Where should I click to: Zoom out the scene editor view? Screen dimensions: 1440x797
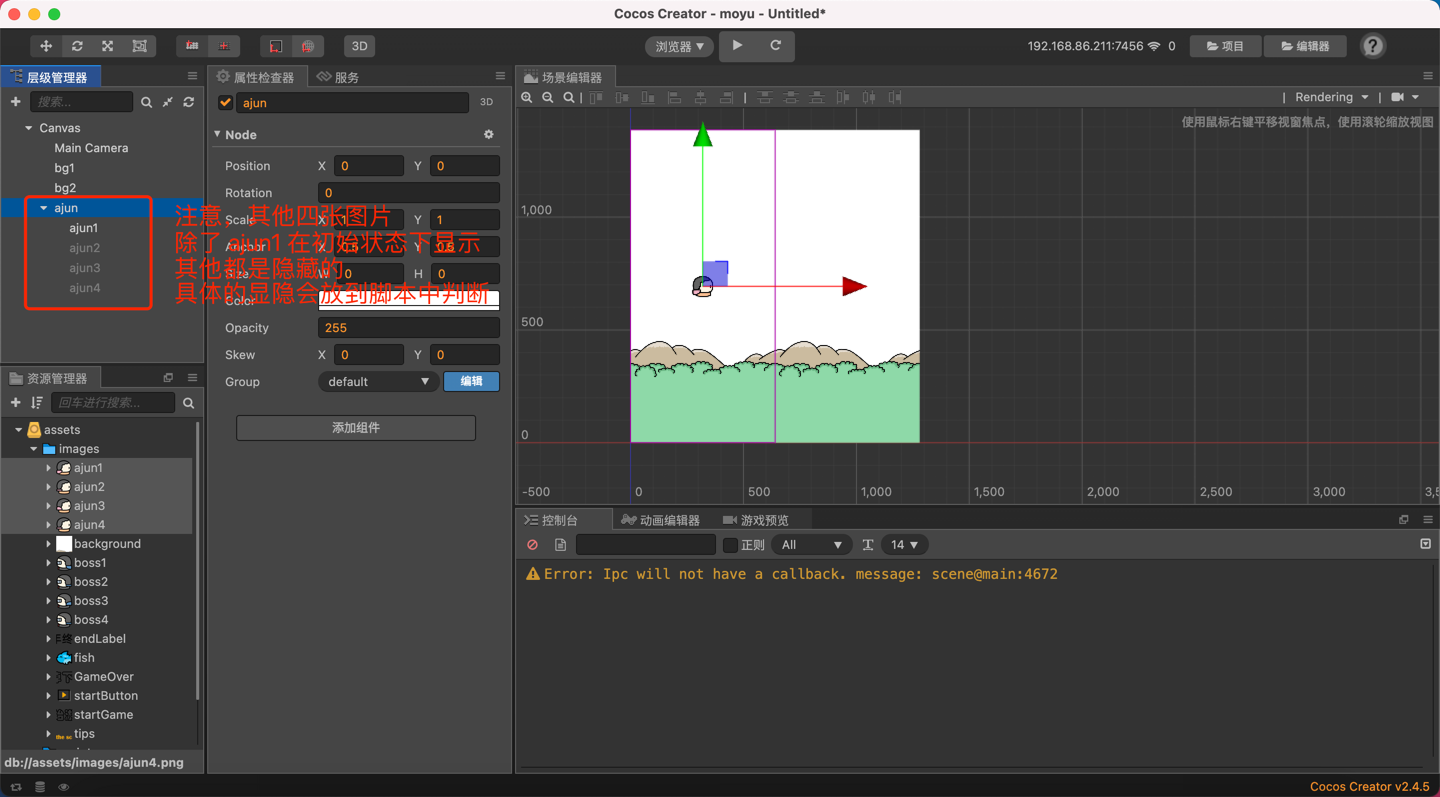pyautogui.click(x=548, y=97)
